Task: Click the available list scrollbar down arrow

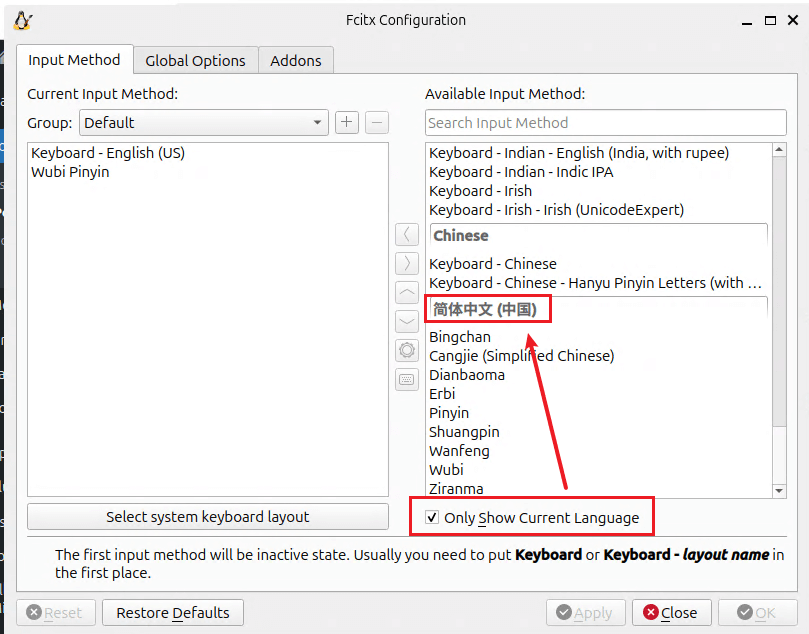Action: (x=779, y=491)
